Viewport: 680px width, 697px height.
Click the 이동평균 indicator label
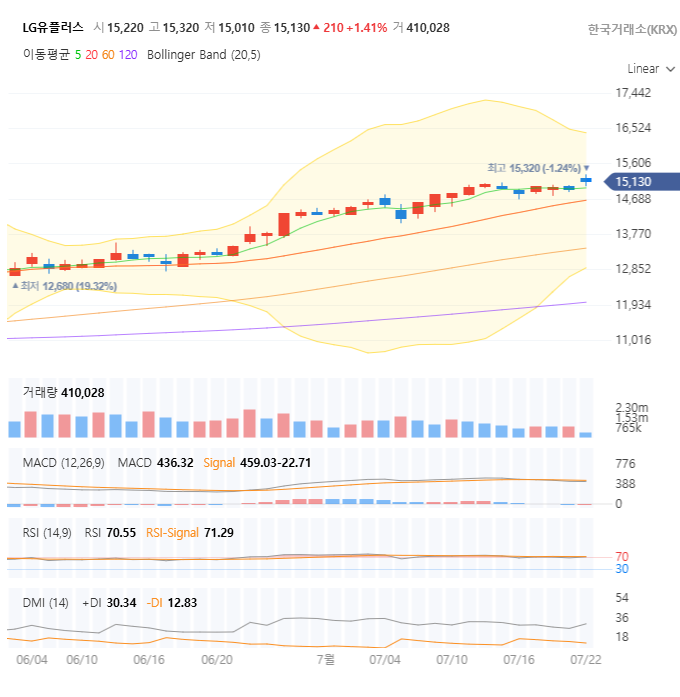(x=46, y=55)
